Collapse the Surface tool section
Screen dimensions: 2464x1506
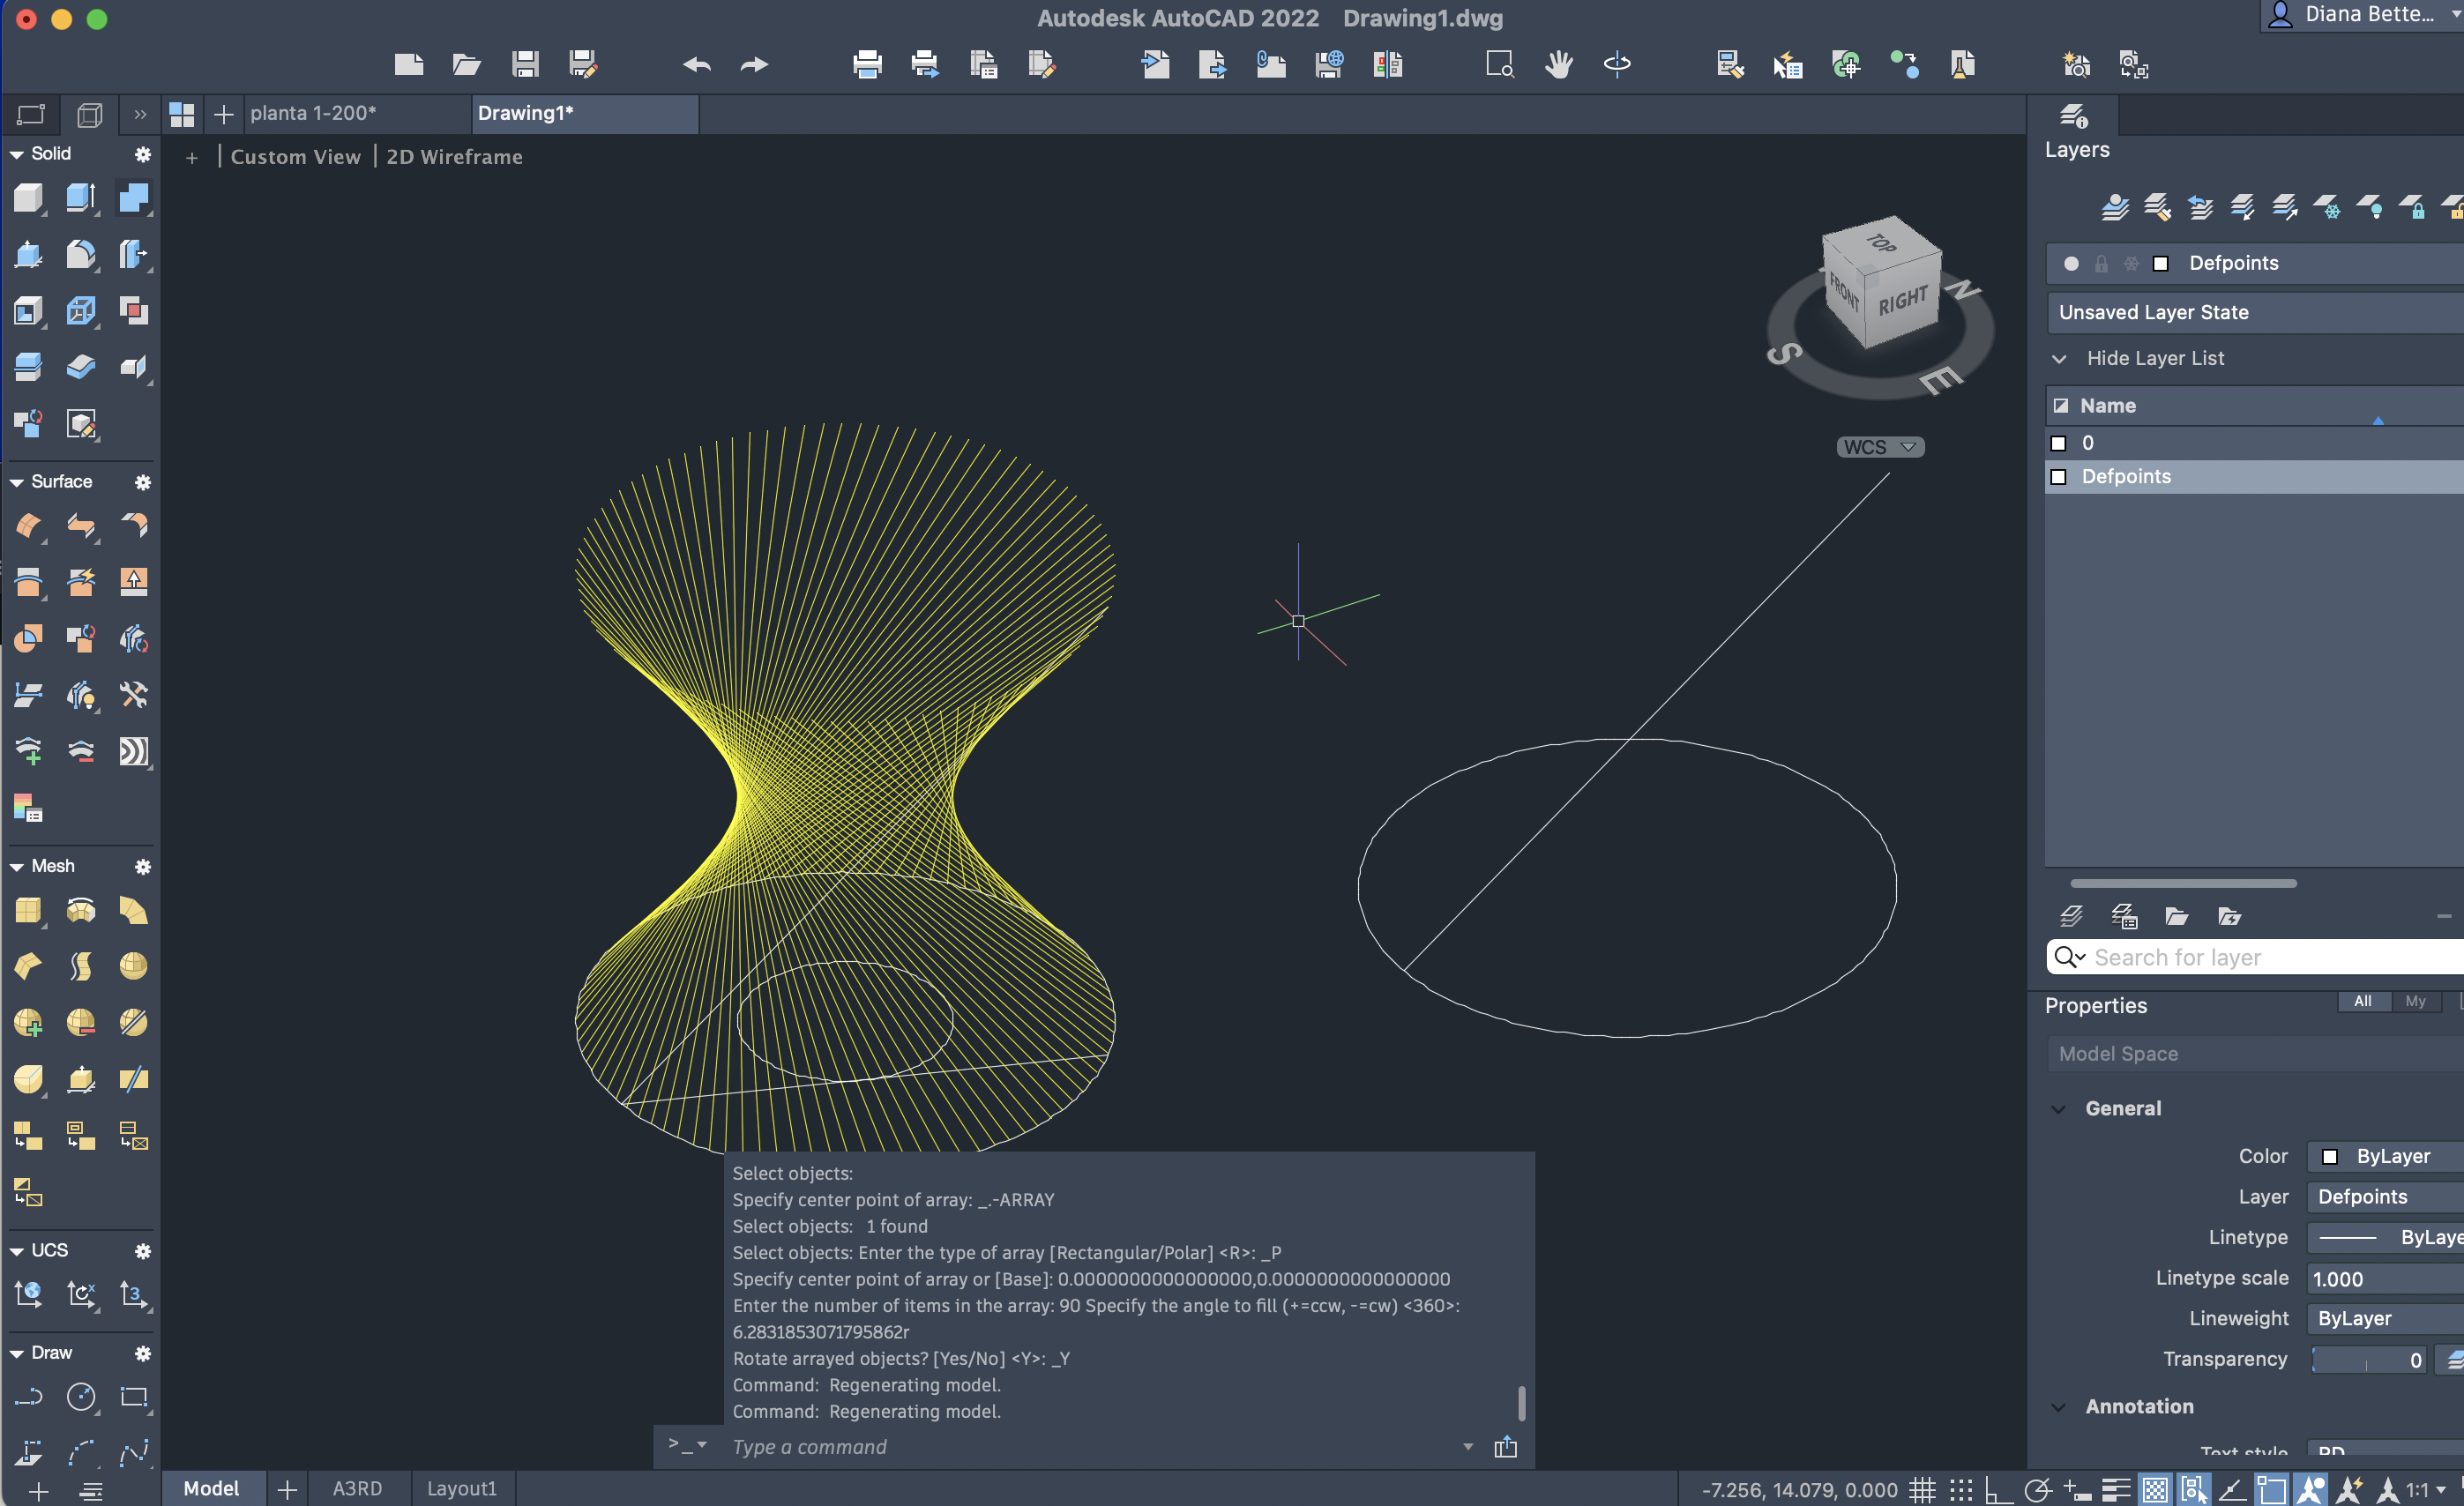[17, 482]
